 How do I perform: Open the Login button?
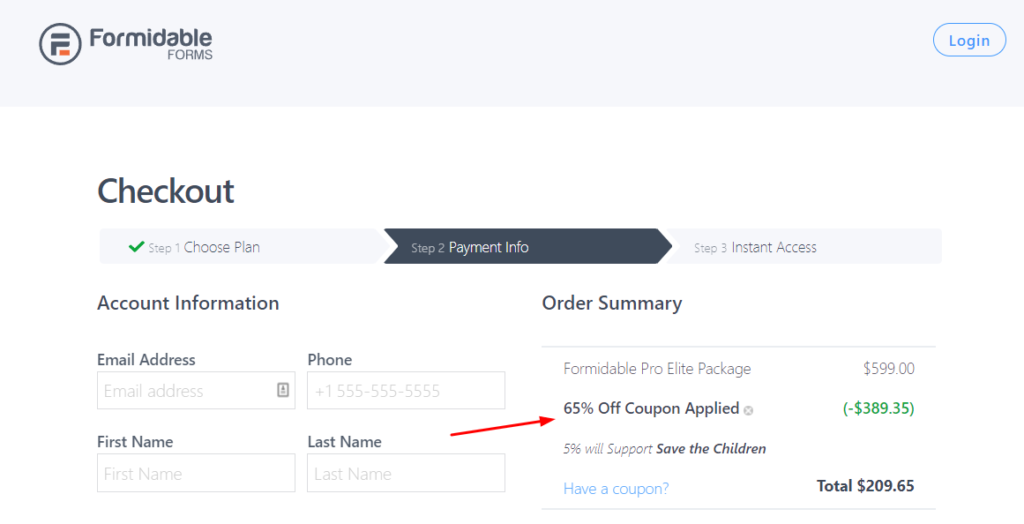tap(969, 40)
